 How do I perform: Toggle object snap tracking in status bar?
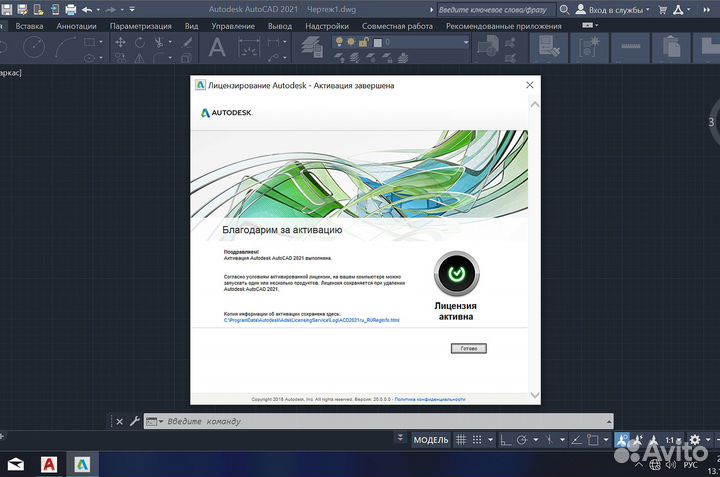click(x=576, y=440)
